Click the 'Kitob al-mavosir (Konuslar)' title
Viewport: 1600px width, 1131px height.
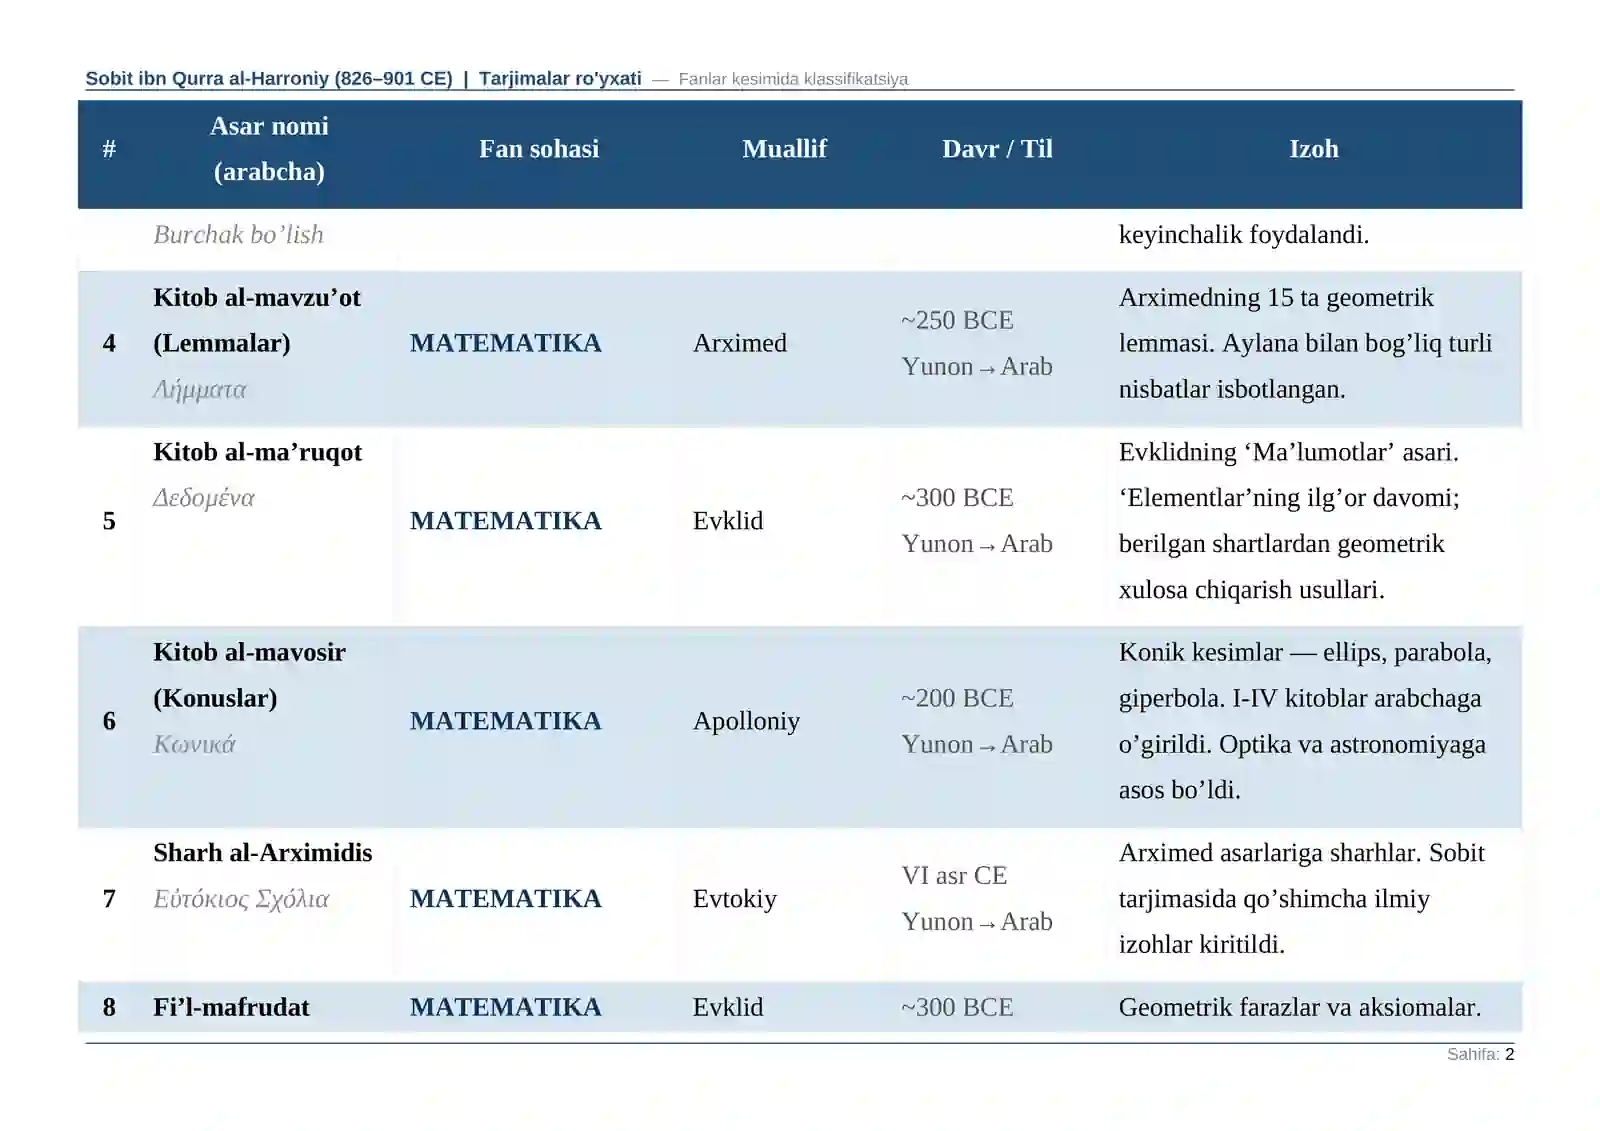(249, 675)
